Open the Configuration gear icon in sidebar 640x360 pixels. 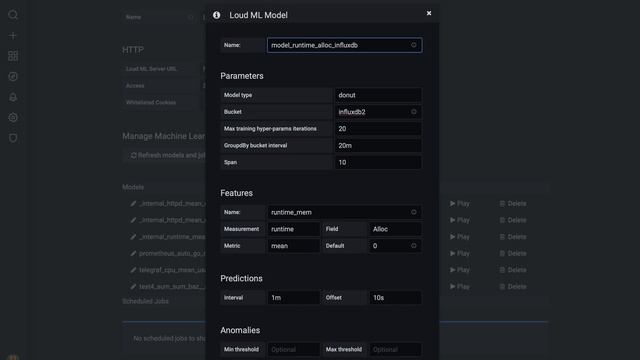pyautogui.click(x=13, y=118)
